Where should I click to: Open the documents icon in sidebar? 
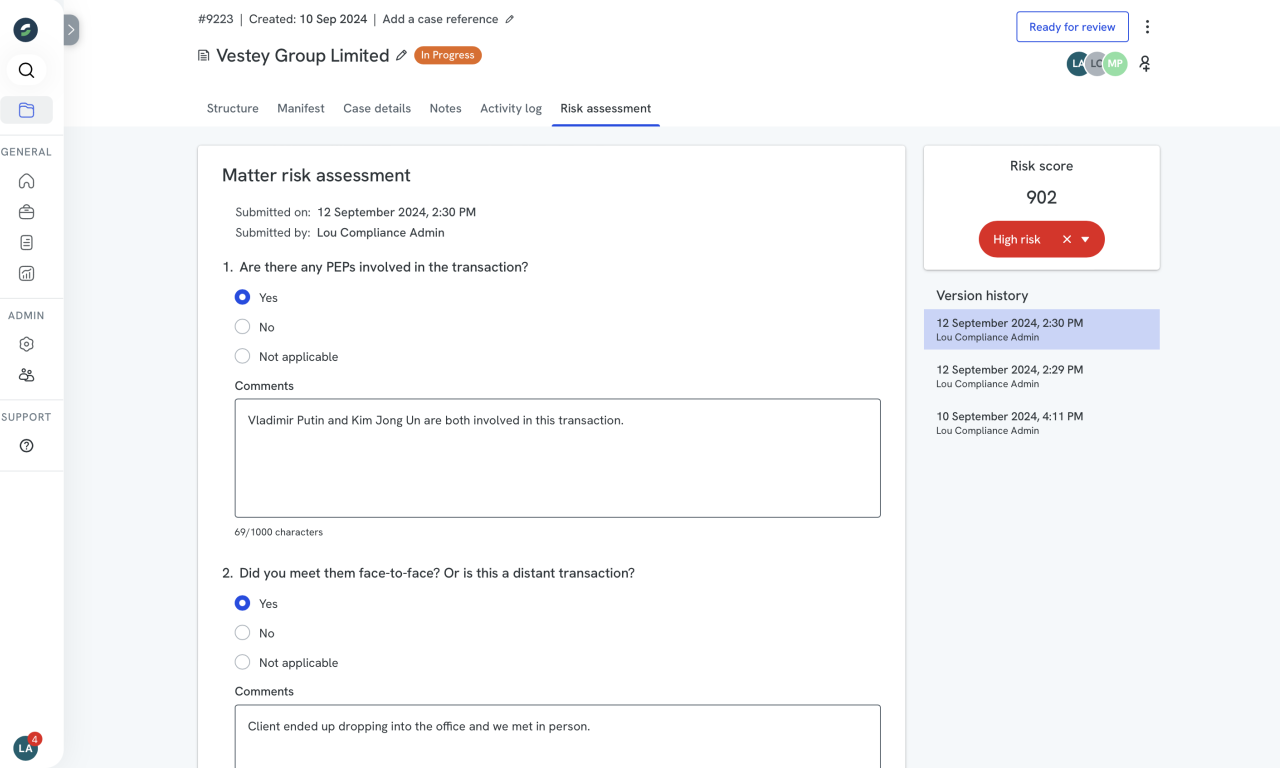[26, 242]
